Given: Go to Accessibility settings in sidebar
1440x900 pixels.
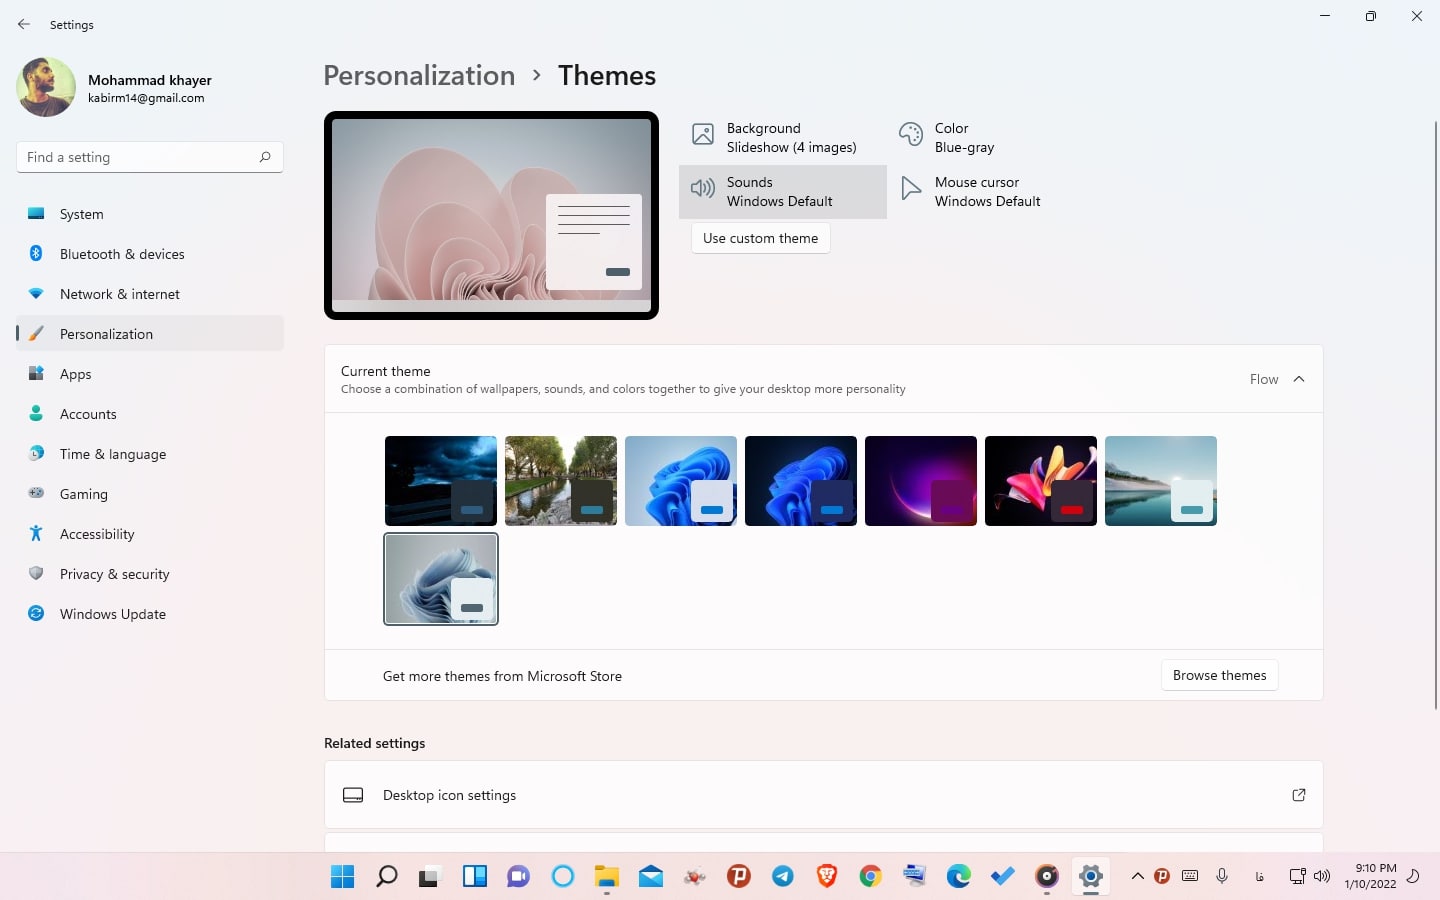Looking at the screenshot, I should pos(97,534).
